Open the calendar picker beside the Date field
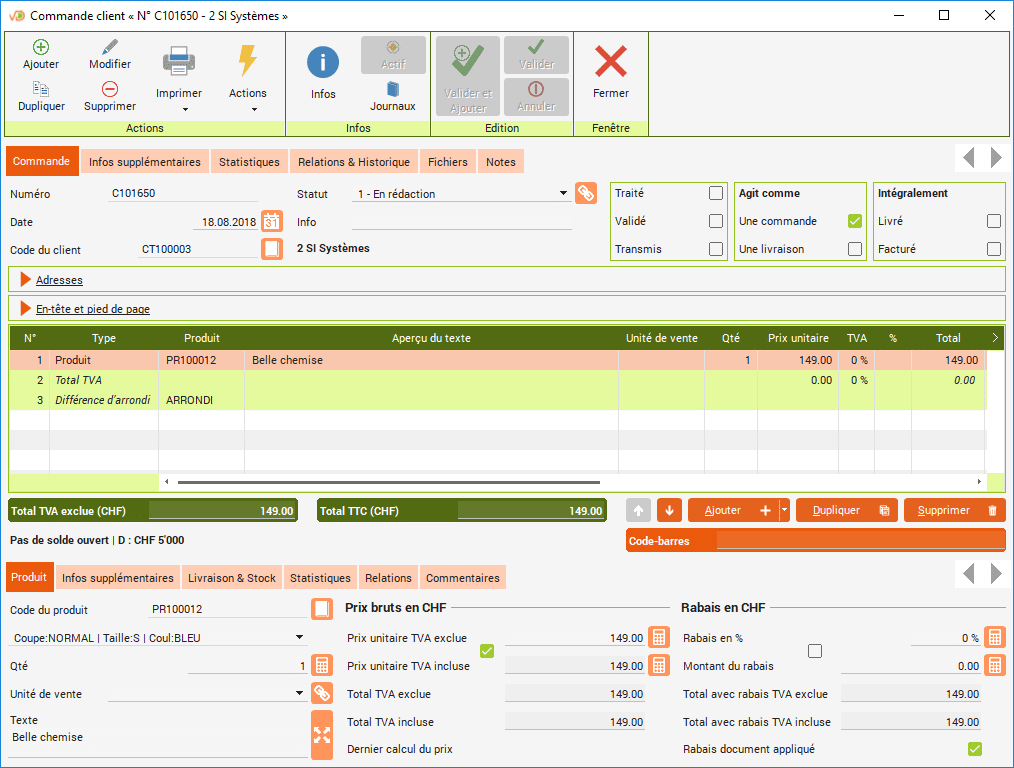The image size is (1014, 768). [272, 222]
